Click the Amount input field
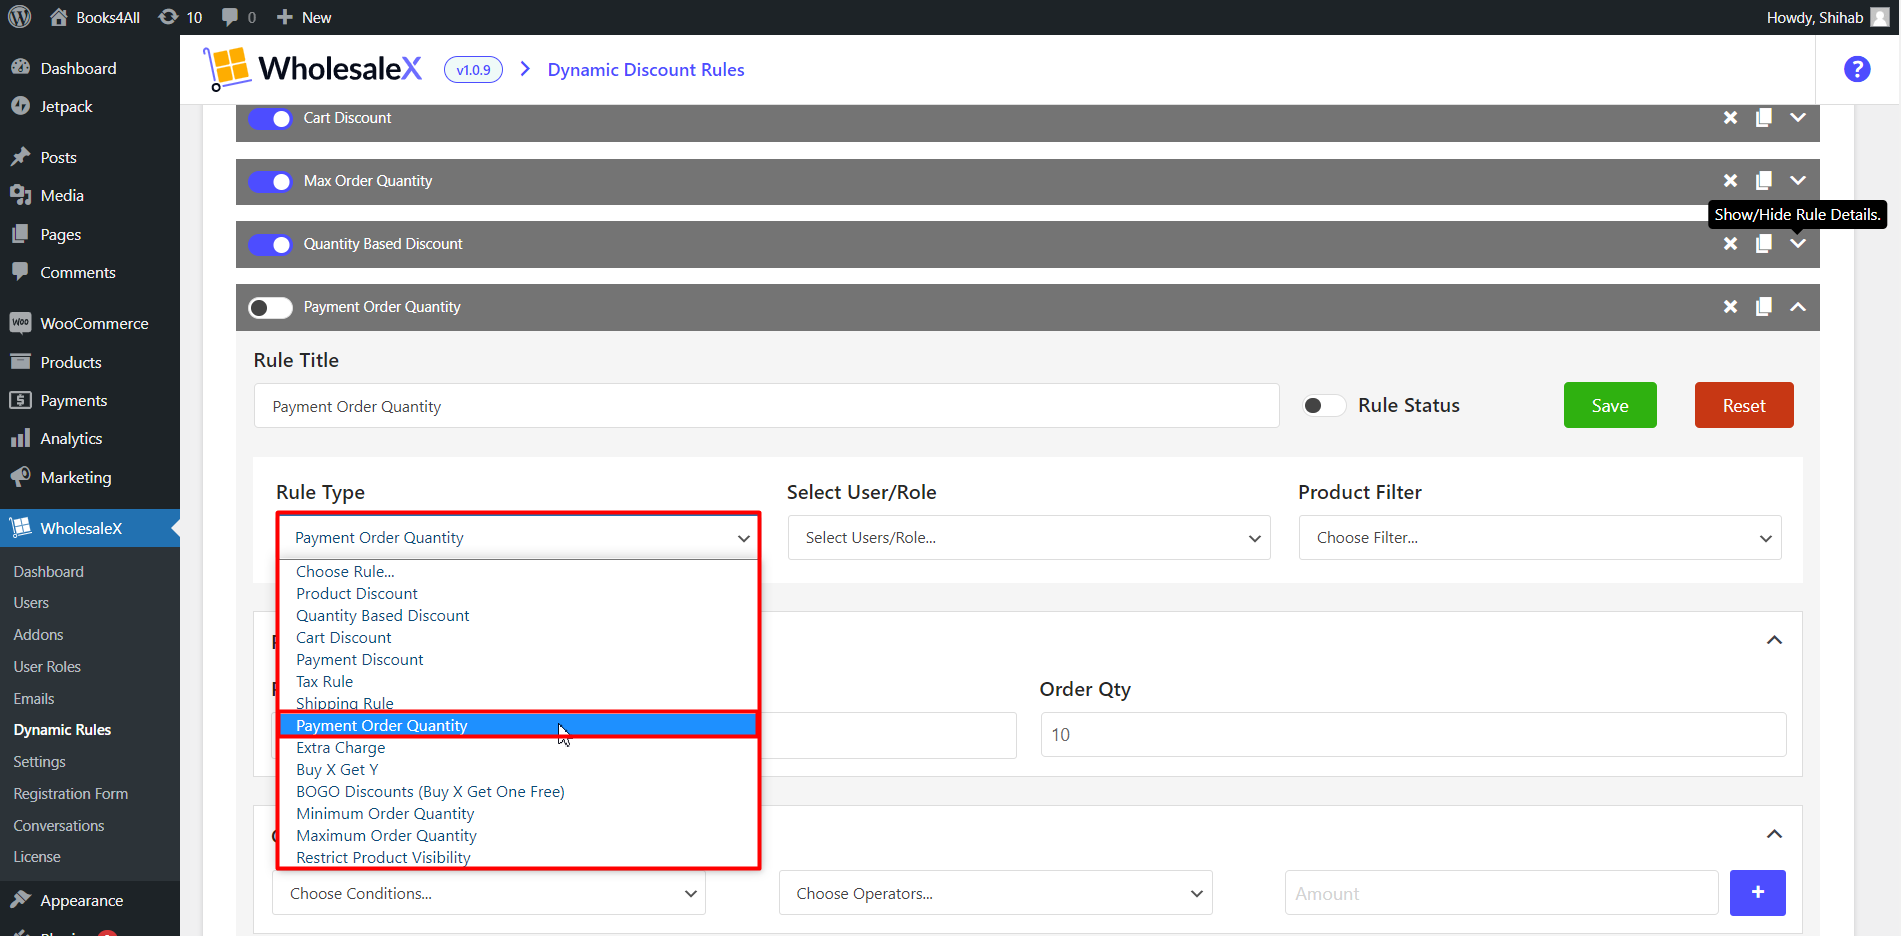This screenshot has height=936, width=1901. pos(1501,893)
